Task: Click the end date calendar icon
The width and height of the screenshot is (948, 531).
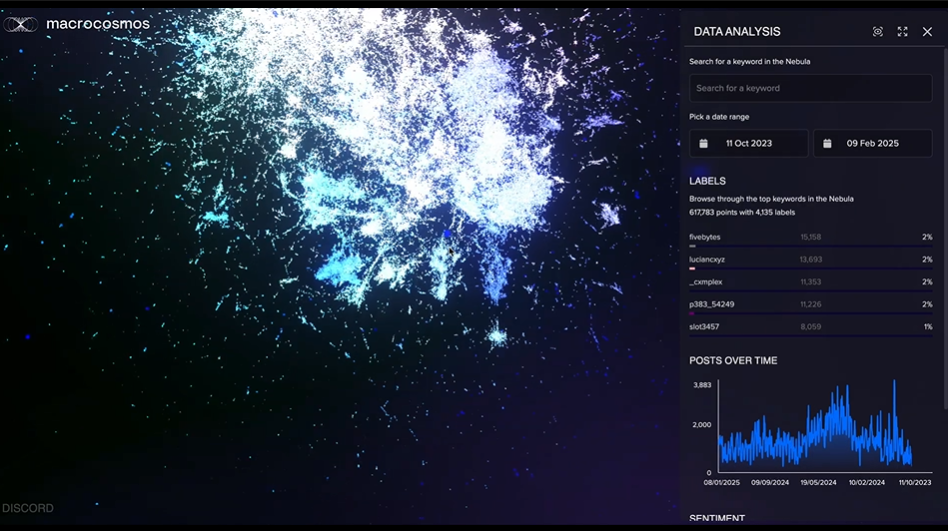Action: point(827,144)
